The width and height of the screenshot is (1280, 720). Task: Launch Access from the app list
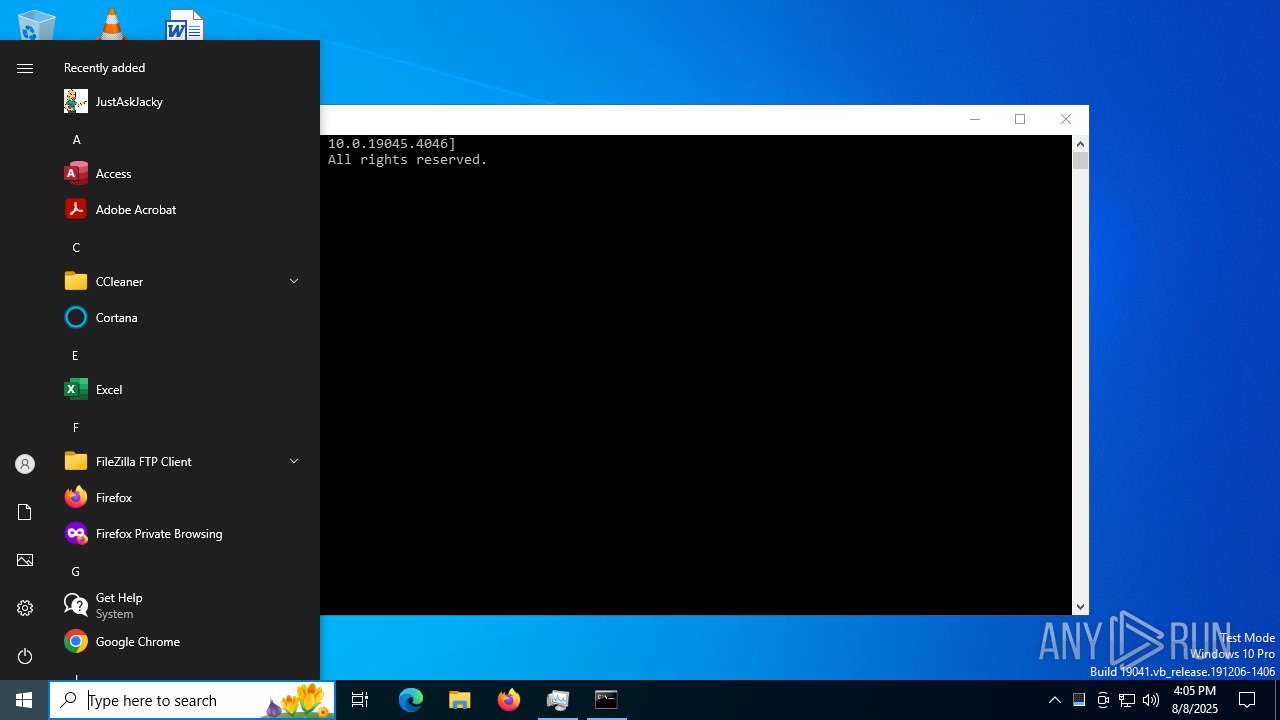click(184, 173)
